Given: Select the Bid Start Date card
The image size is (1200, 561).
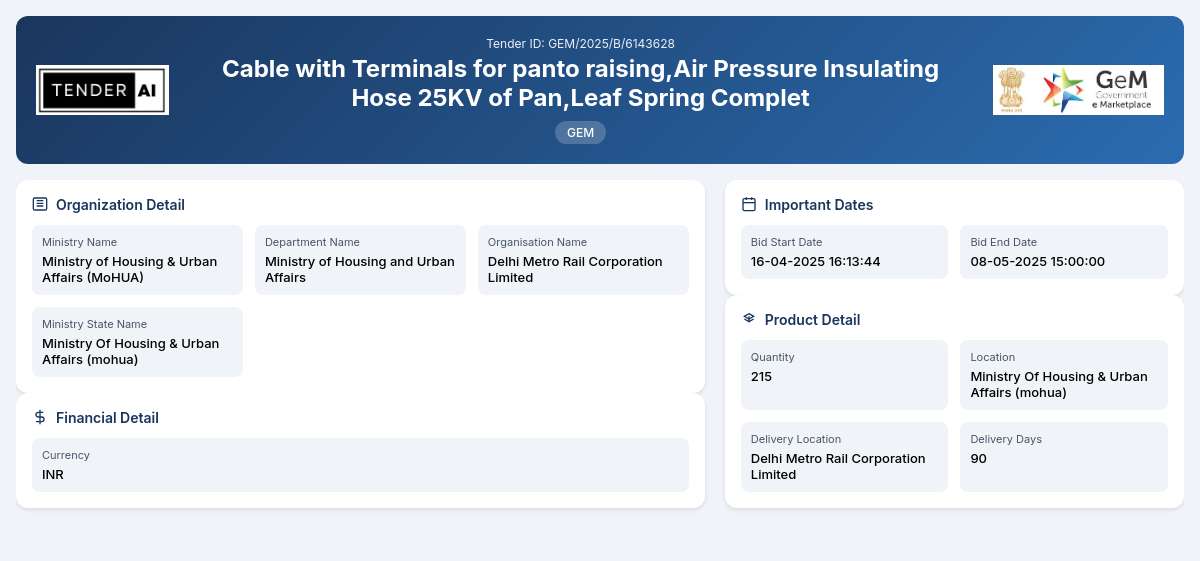Looking at the screenshot, I should click(844, 252).
